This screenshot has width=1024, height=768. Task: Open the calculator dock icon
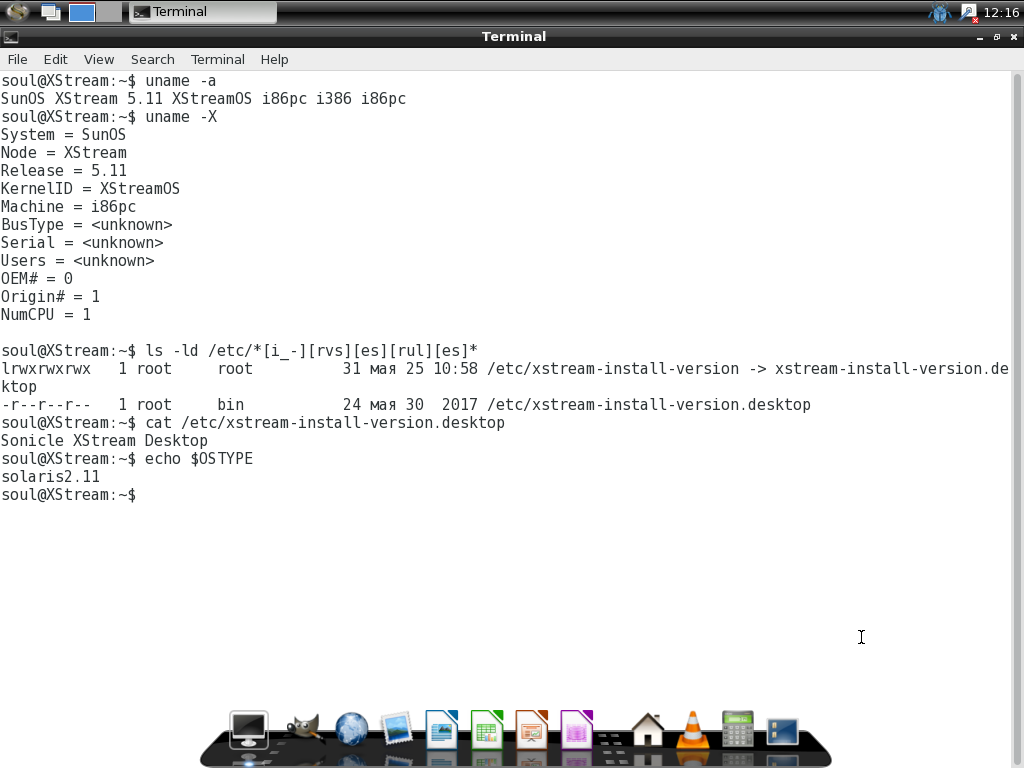738,729
